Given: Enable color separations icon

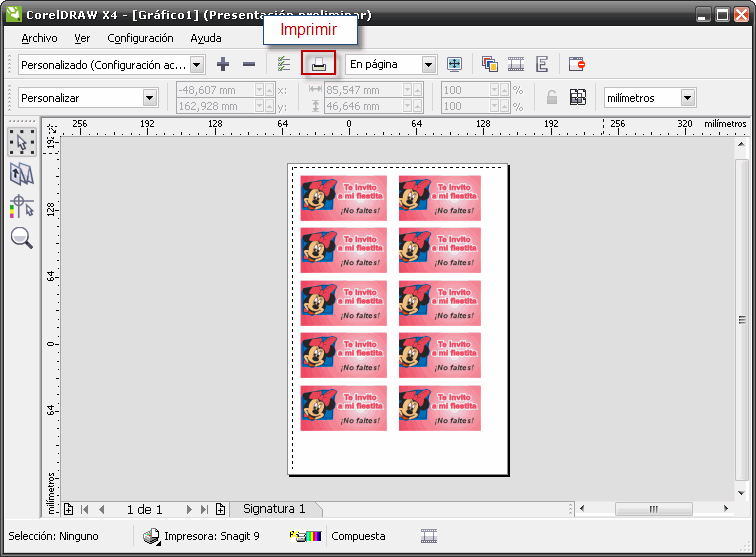Looking at the screenshot, I should pos(490,64).
